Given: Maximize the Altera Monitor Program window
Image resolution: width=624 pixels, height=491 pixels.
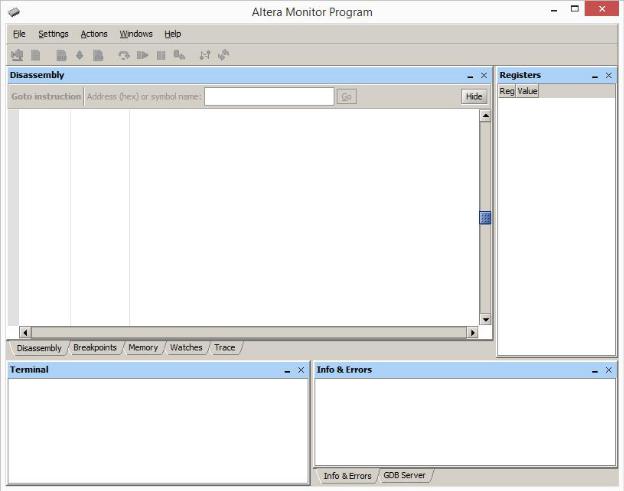Looking at the screenshot, I should tap(575, 9).
